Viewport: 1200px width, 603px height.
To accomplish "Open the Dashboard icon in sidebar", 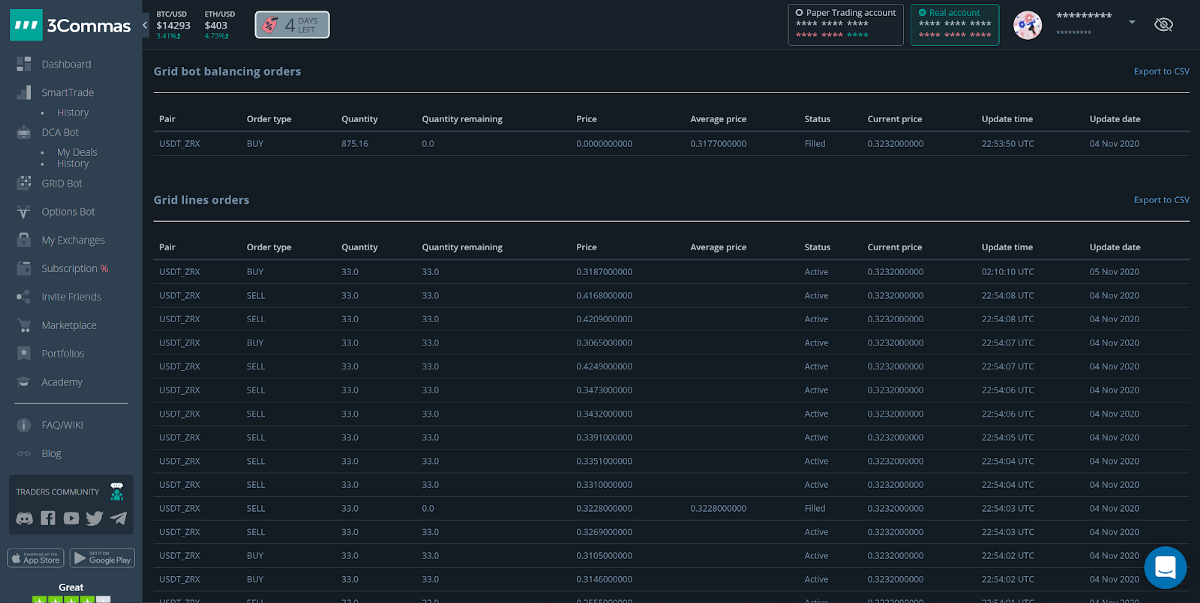I will 24,64.
